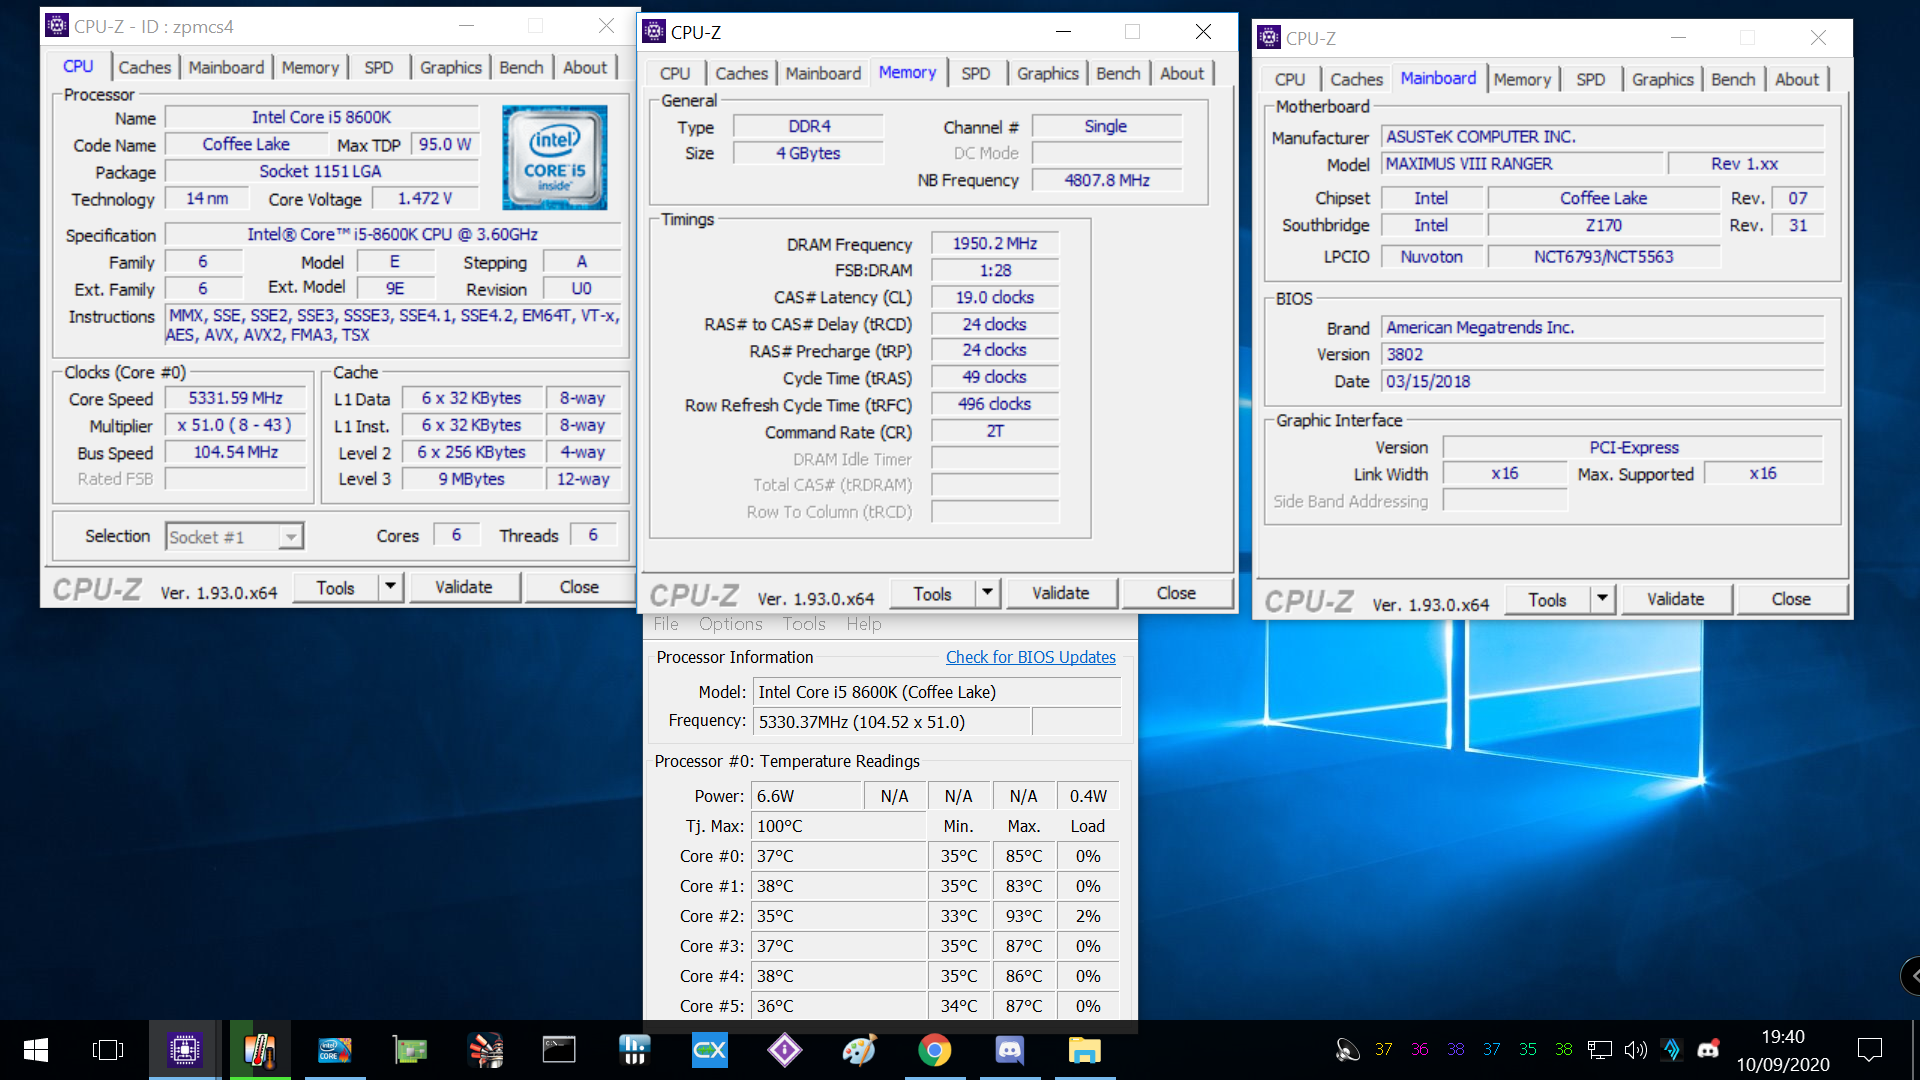Open the satellite dish tray icon
This screenshot has width=1920, height=1080.
click(1348, 1050)
